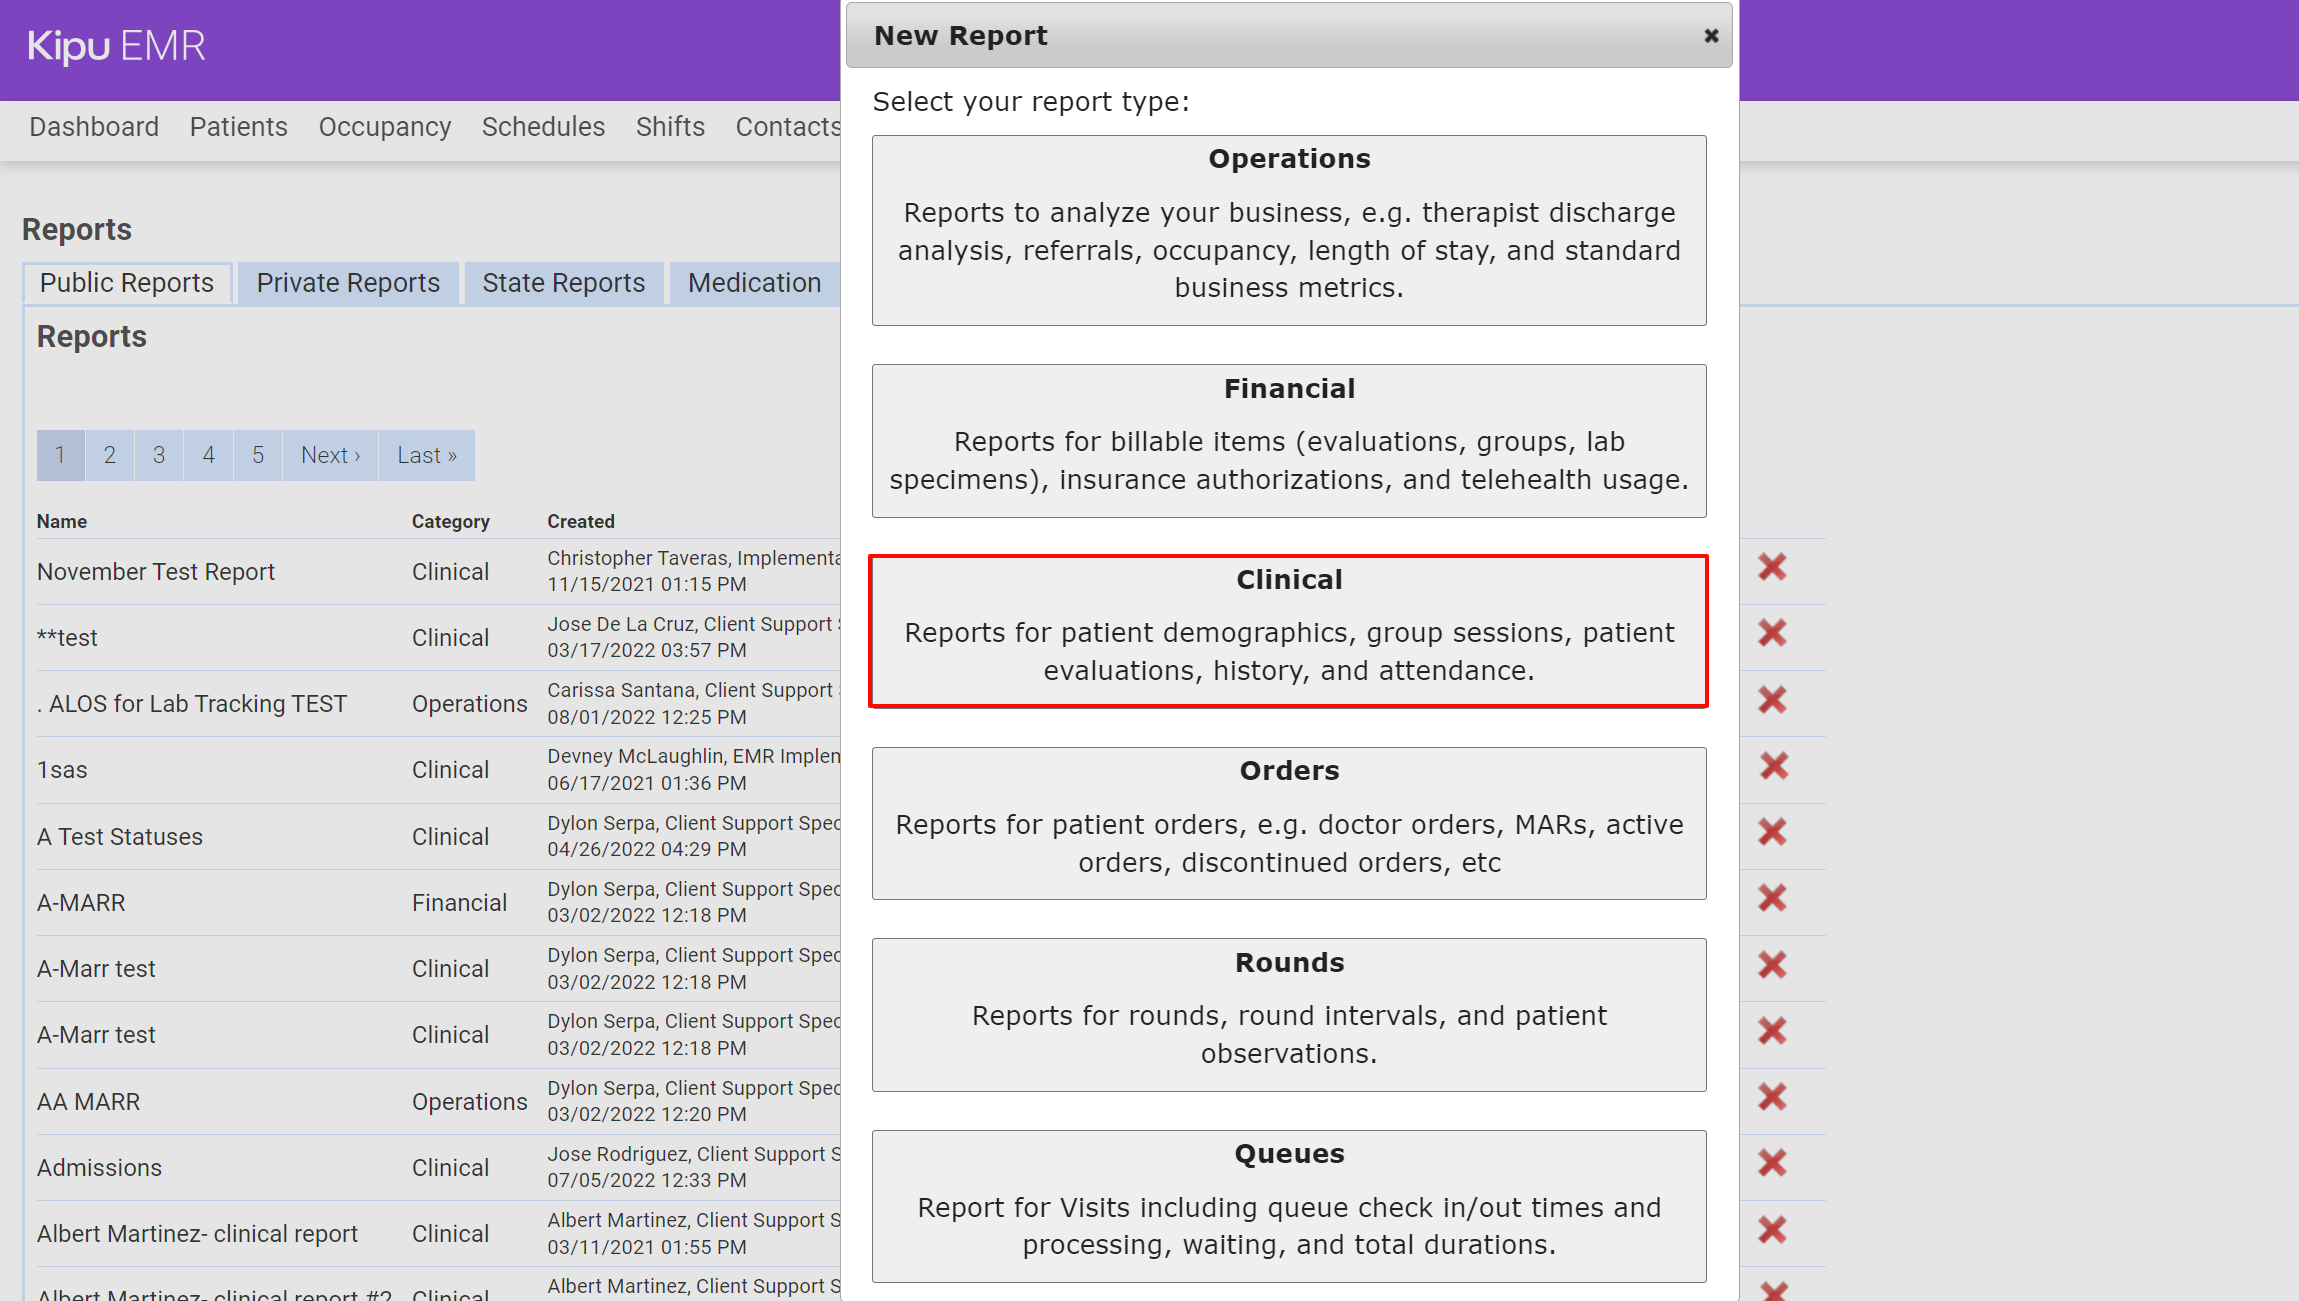
Task: Select the Operations report type
Action: click(1288, 230)
